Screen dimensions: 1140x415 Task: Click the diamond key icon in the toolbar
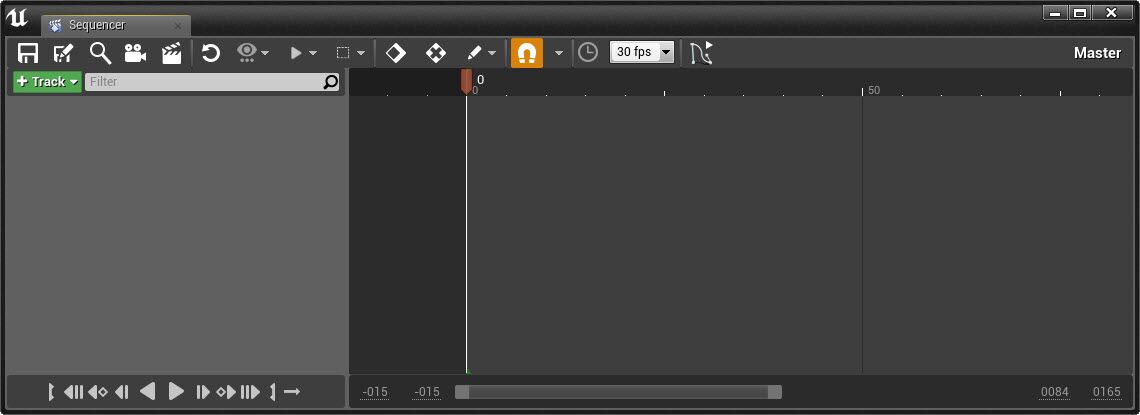point(396,53)
